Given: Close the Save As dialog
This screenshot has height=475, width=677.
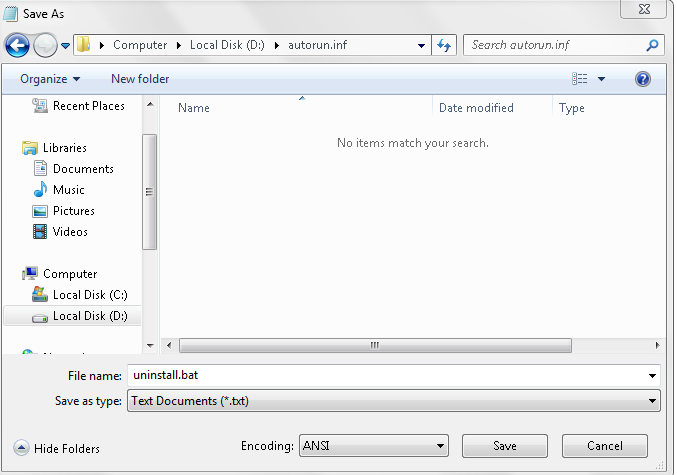Looking at the screenshot, I should pyautogui.click(x=644, y=9).
